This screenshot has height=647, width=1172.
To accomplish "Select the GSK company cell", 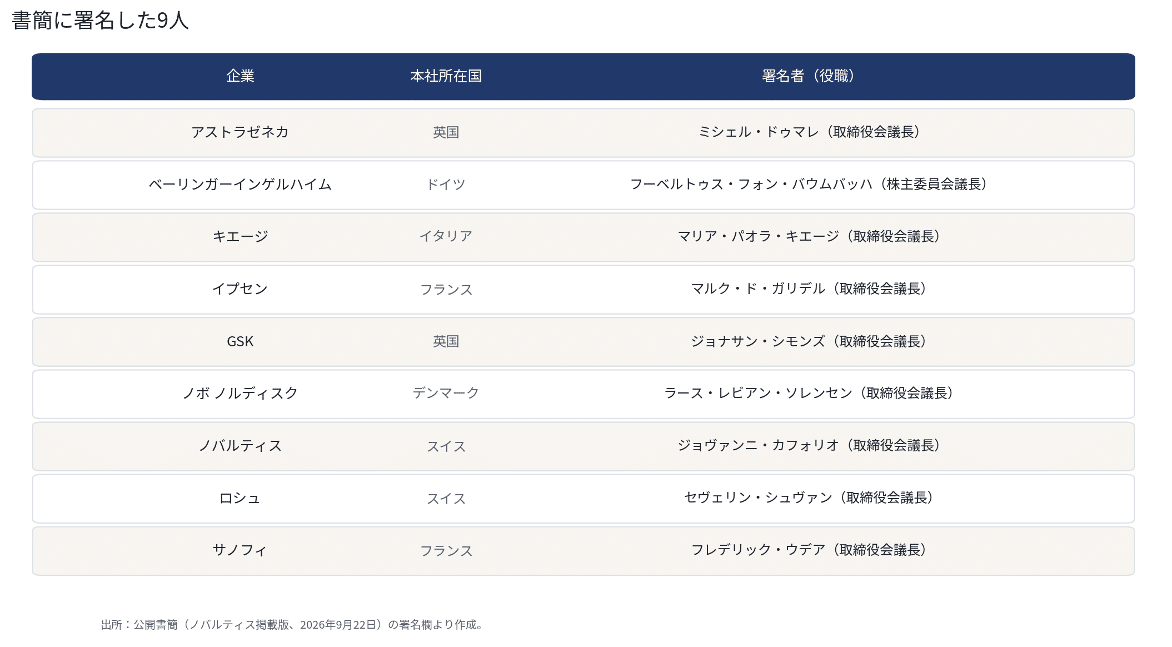I will click(x=240, y=341).
